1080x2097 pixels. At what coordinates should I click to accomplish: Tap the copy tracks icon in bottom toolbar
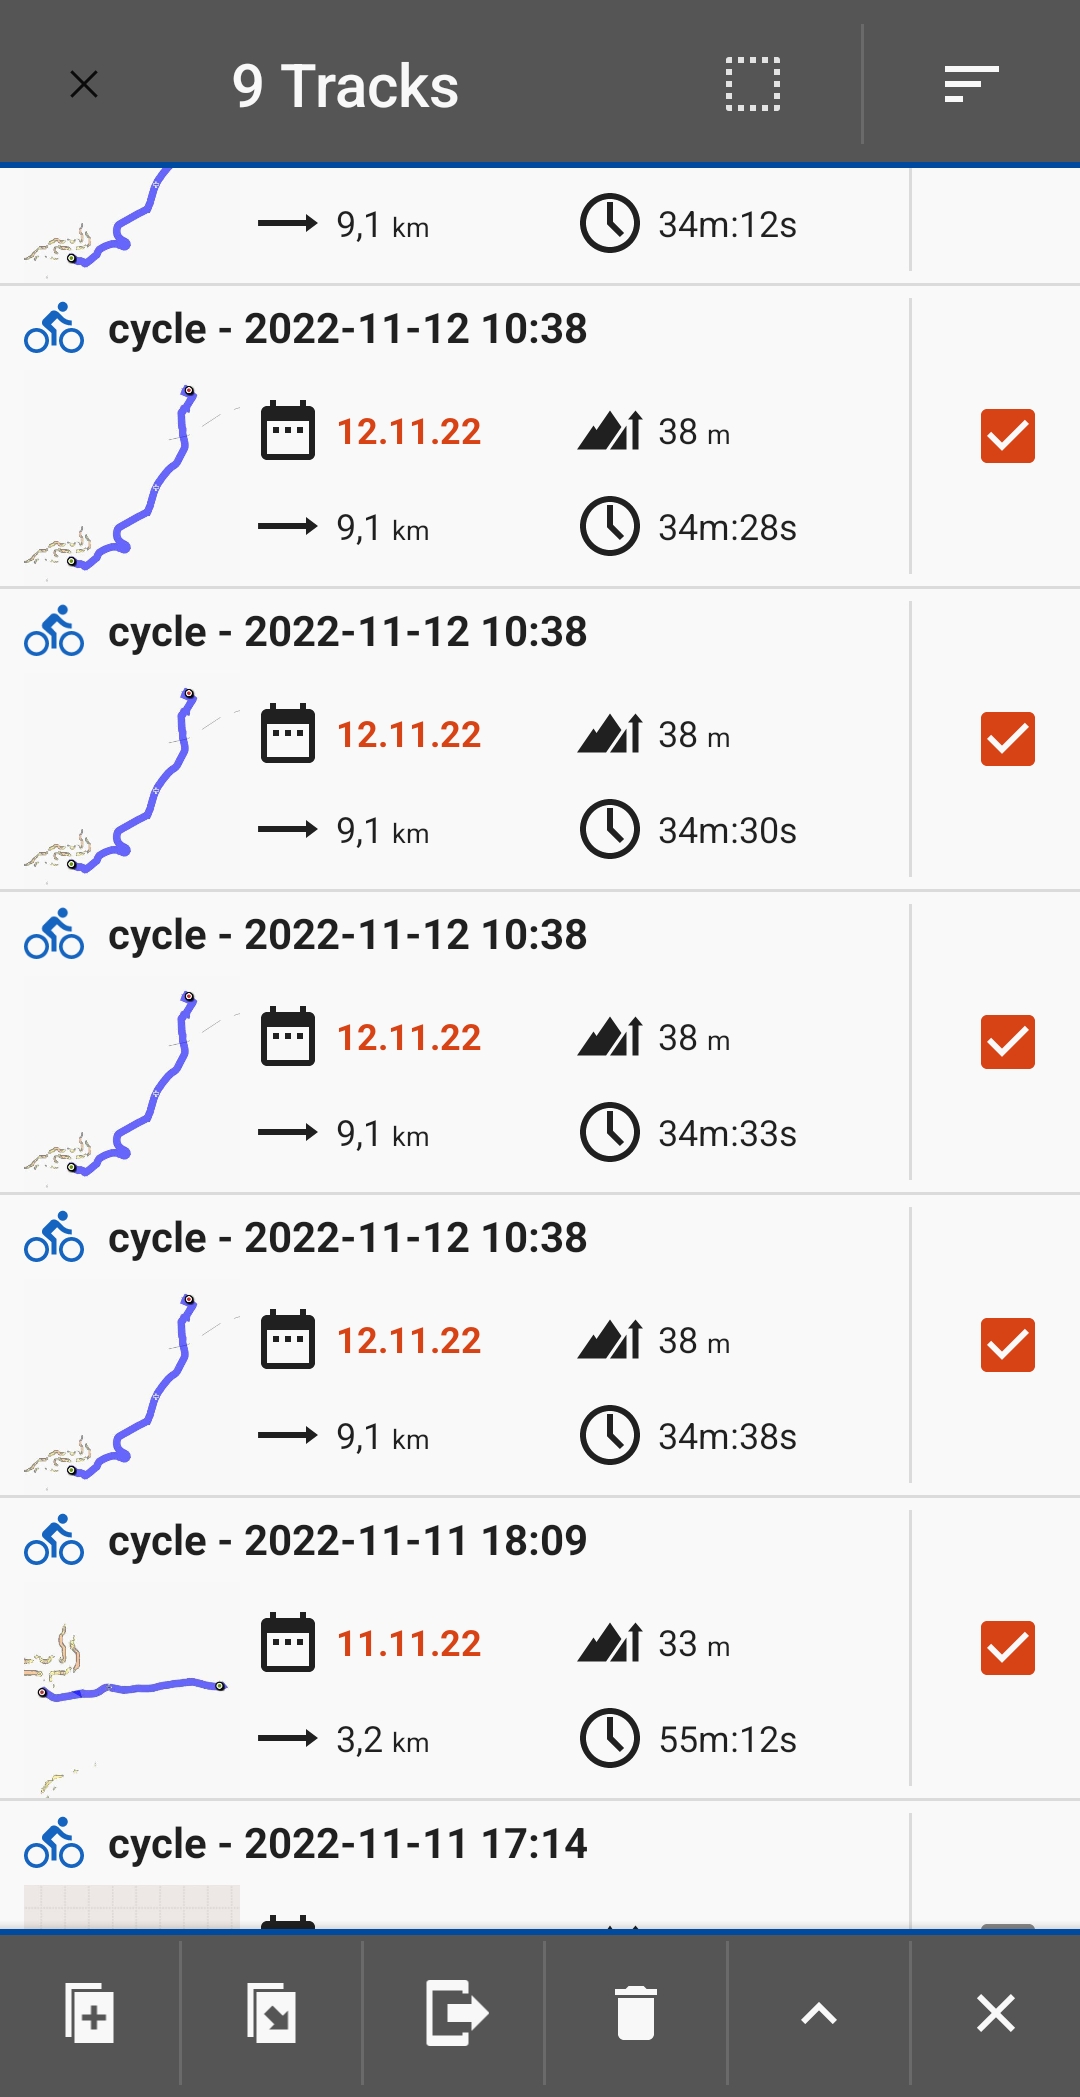[90, 2012]
